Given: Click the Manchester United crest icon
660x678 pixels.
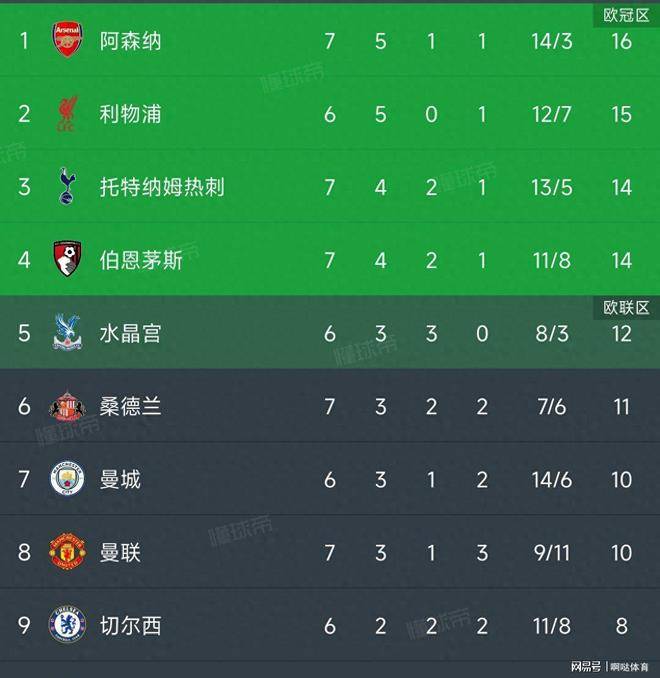Looking at the screenshot, I should [x=68, y=553].
